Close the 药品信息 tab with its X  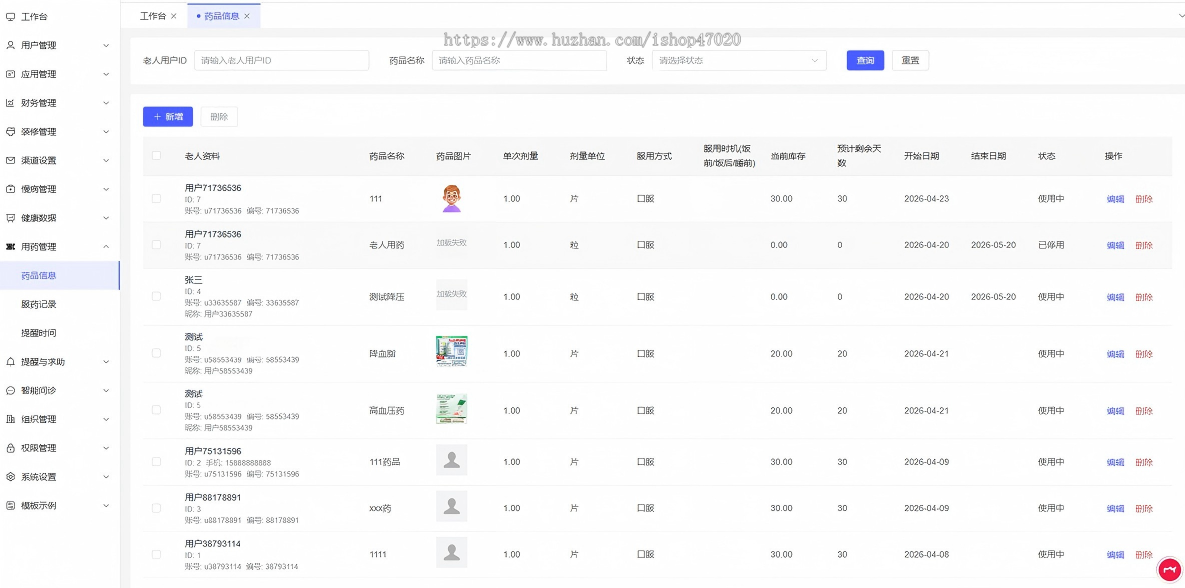click(x=247, y=16)
